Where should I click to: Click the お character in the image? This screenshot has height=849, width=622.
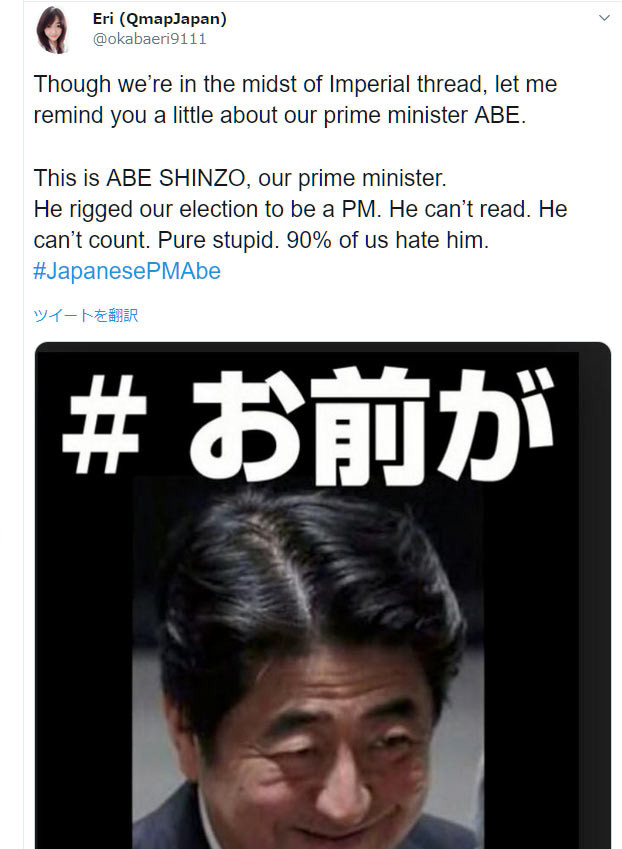pos(247,423)
